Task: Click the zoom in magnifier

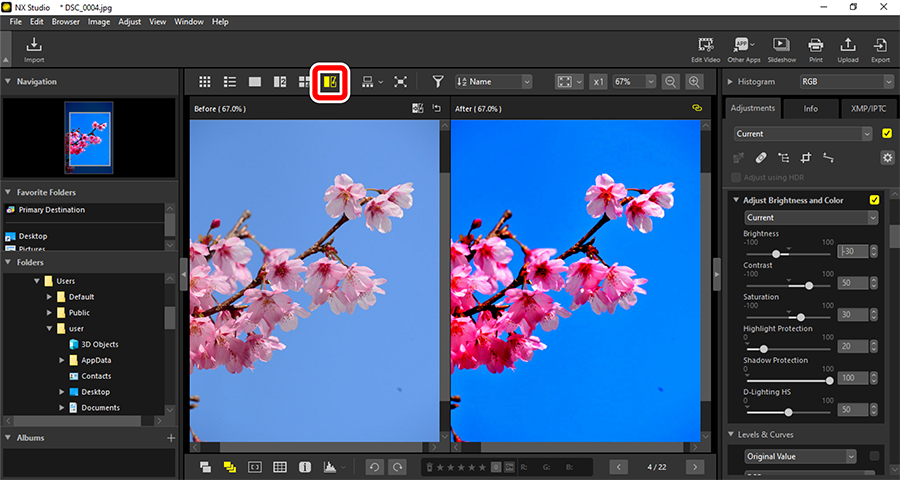Action: pyautogui.click(x=694, y=82)
